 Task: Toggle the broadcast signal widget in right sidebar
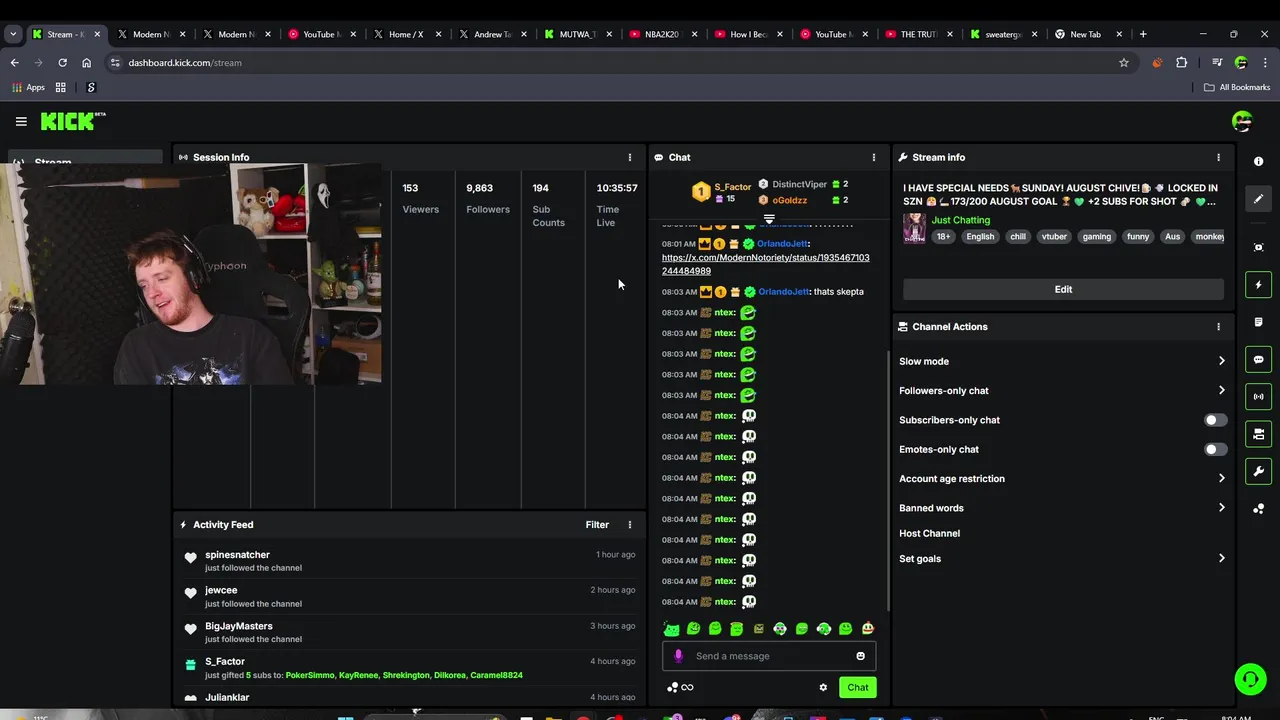(x=1258, y=396)
